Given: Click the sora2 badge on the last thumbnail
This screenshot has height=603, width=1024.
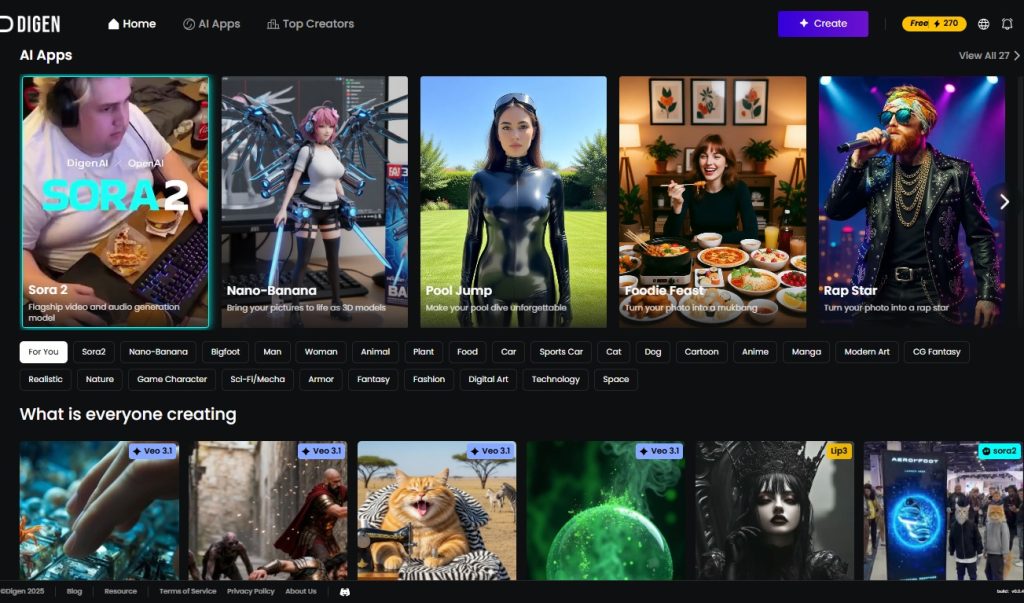Looking at the screenshot, I should [x=998, y=451].
